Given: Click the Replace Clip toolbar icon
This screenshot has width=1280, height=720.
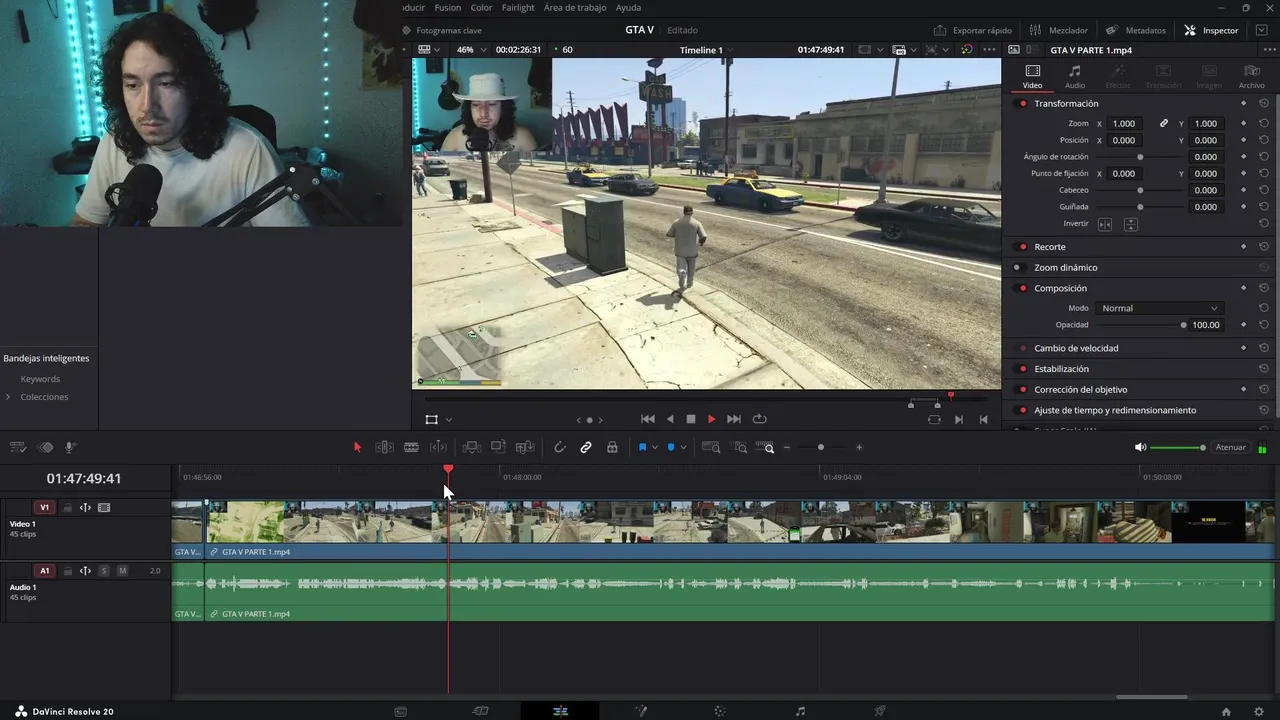Looking at the screenshot, I should click(x=524, y=447).
